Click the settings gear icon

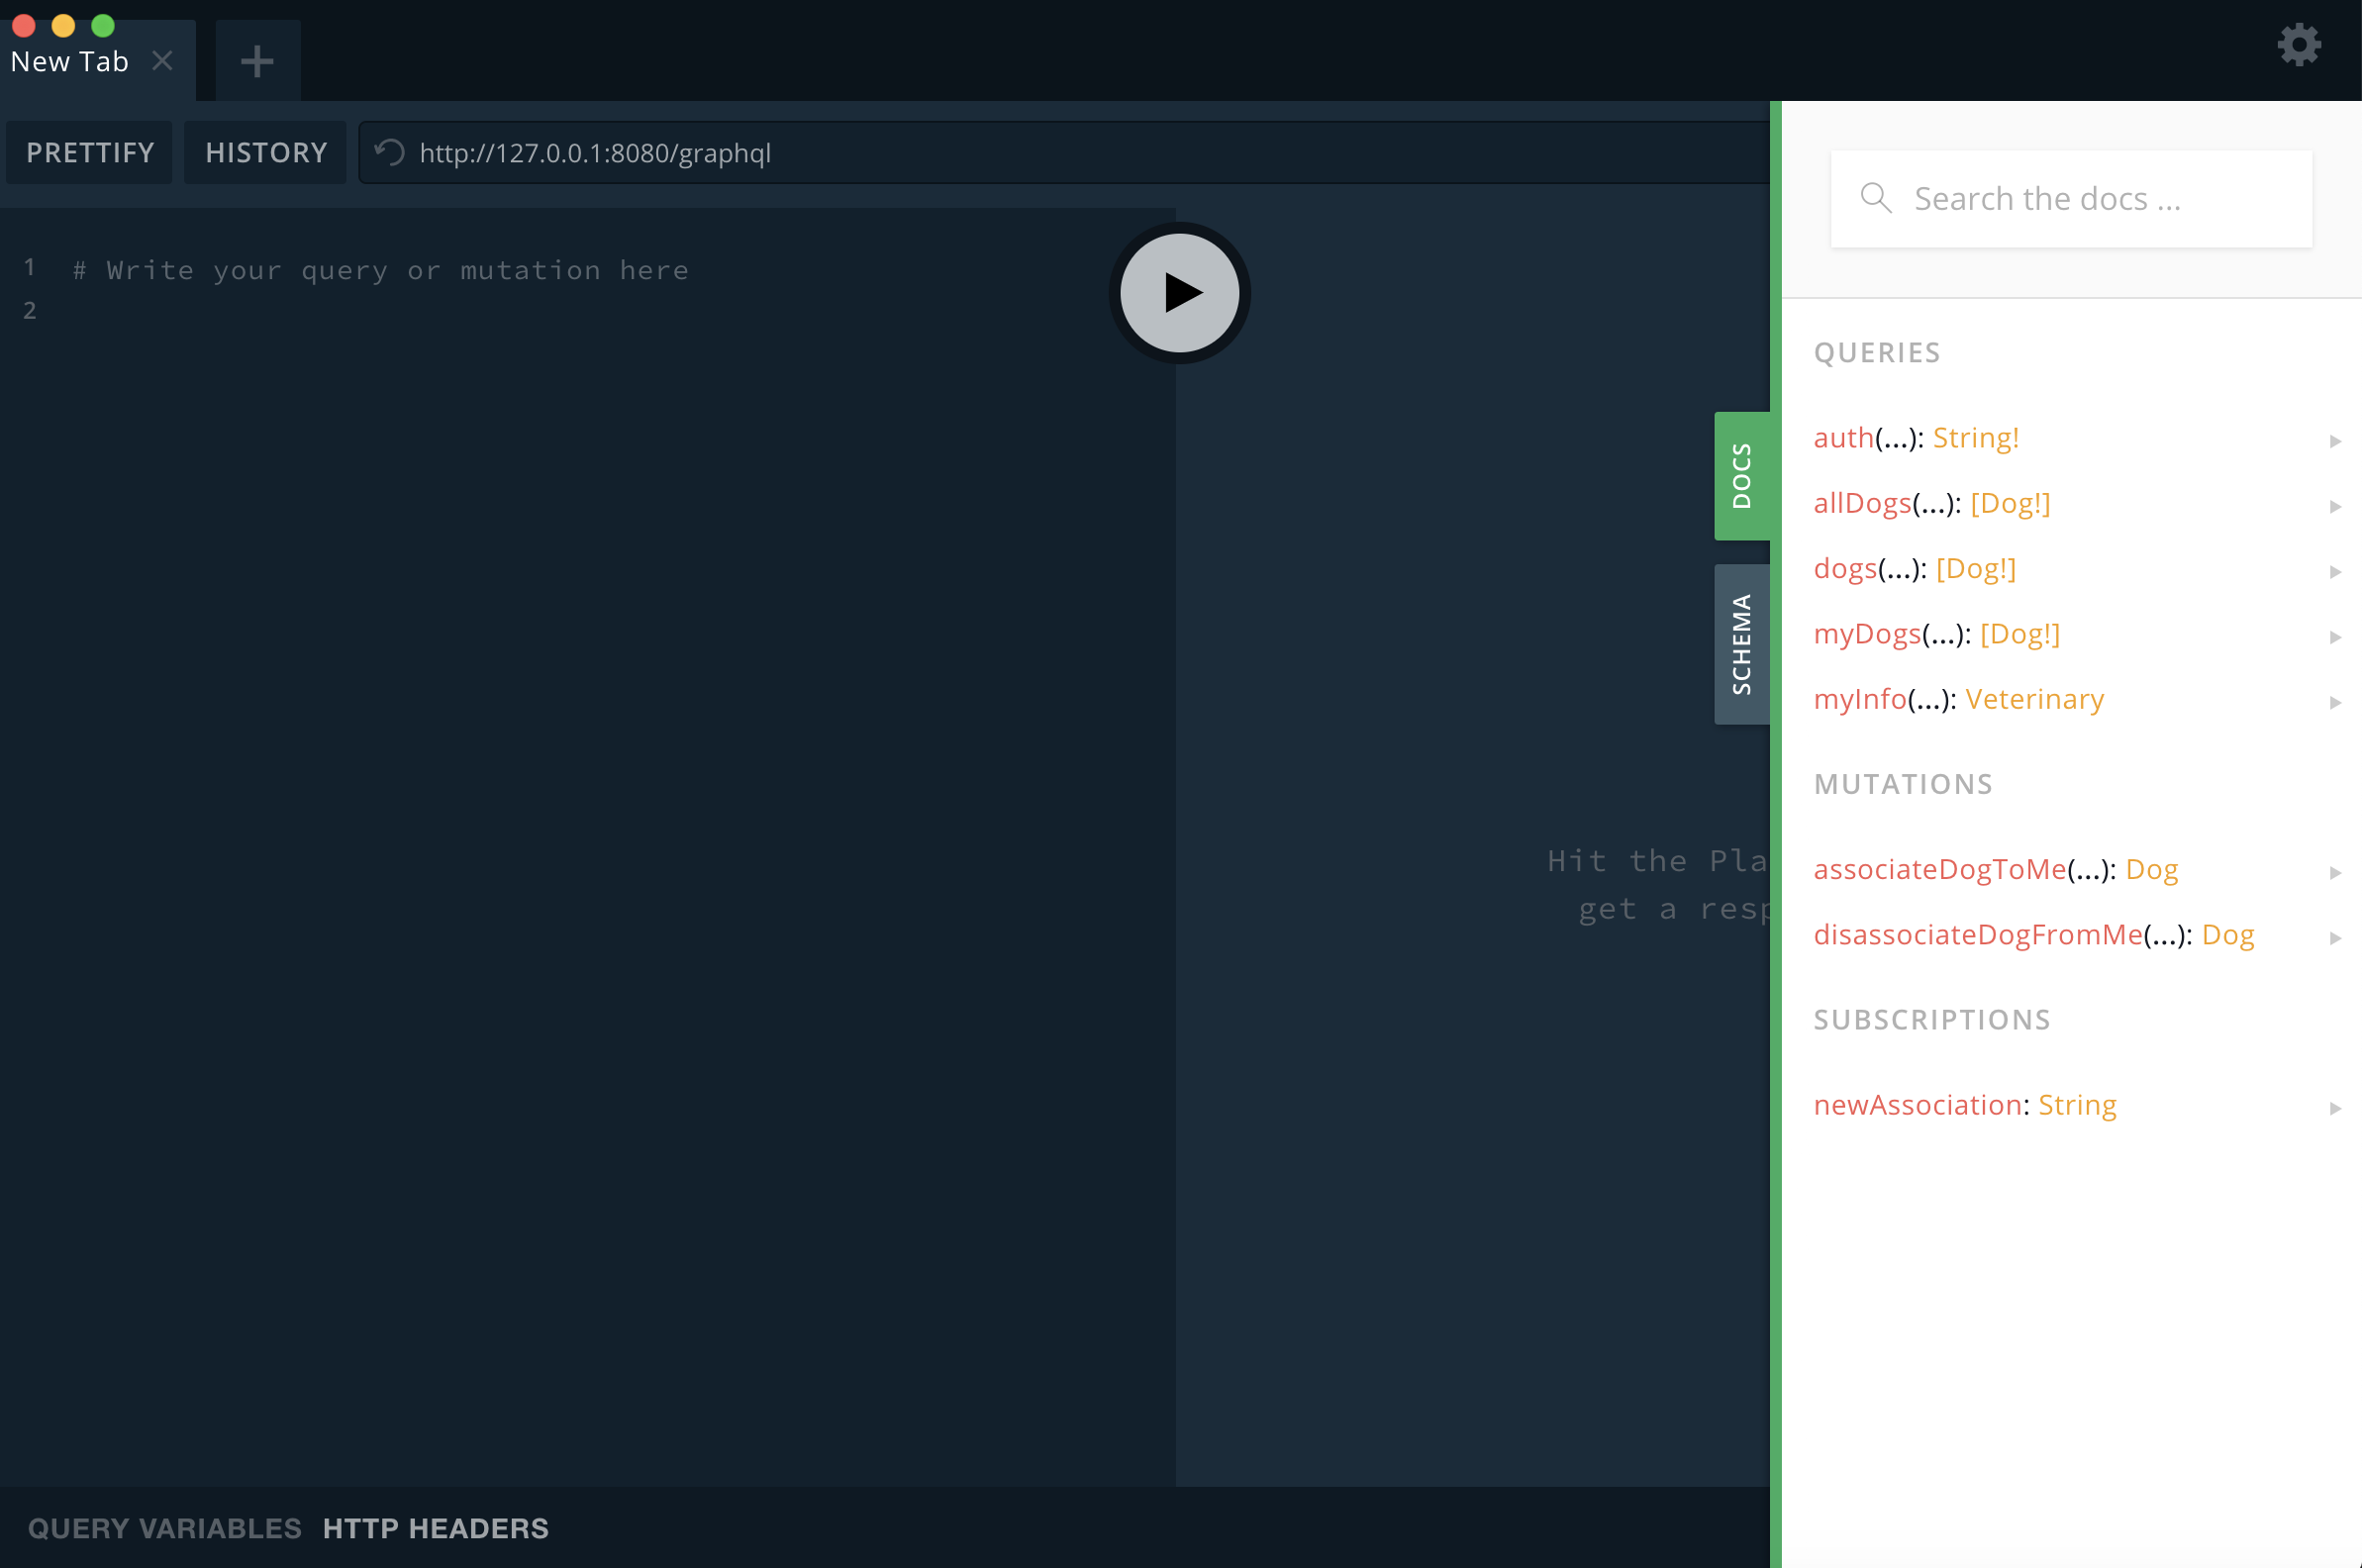click(x=2303, y=46)
